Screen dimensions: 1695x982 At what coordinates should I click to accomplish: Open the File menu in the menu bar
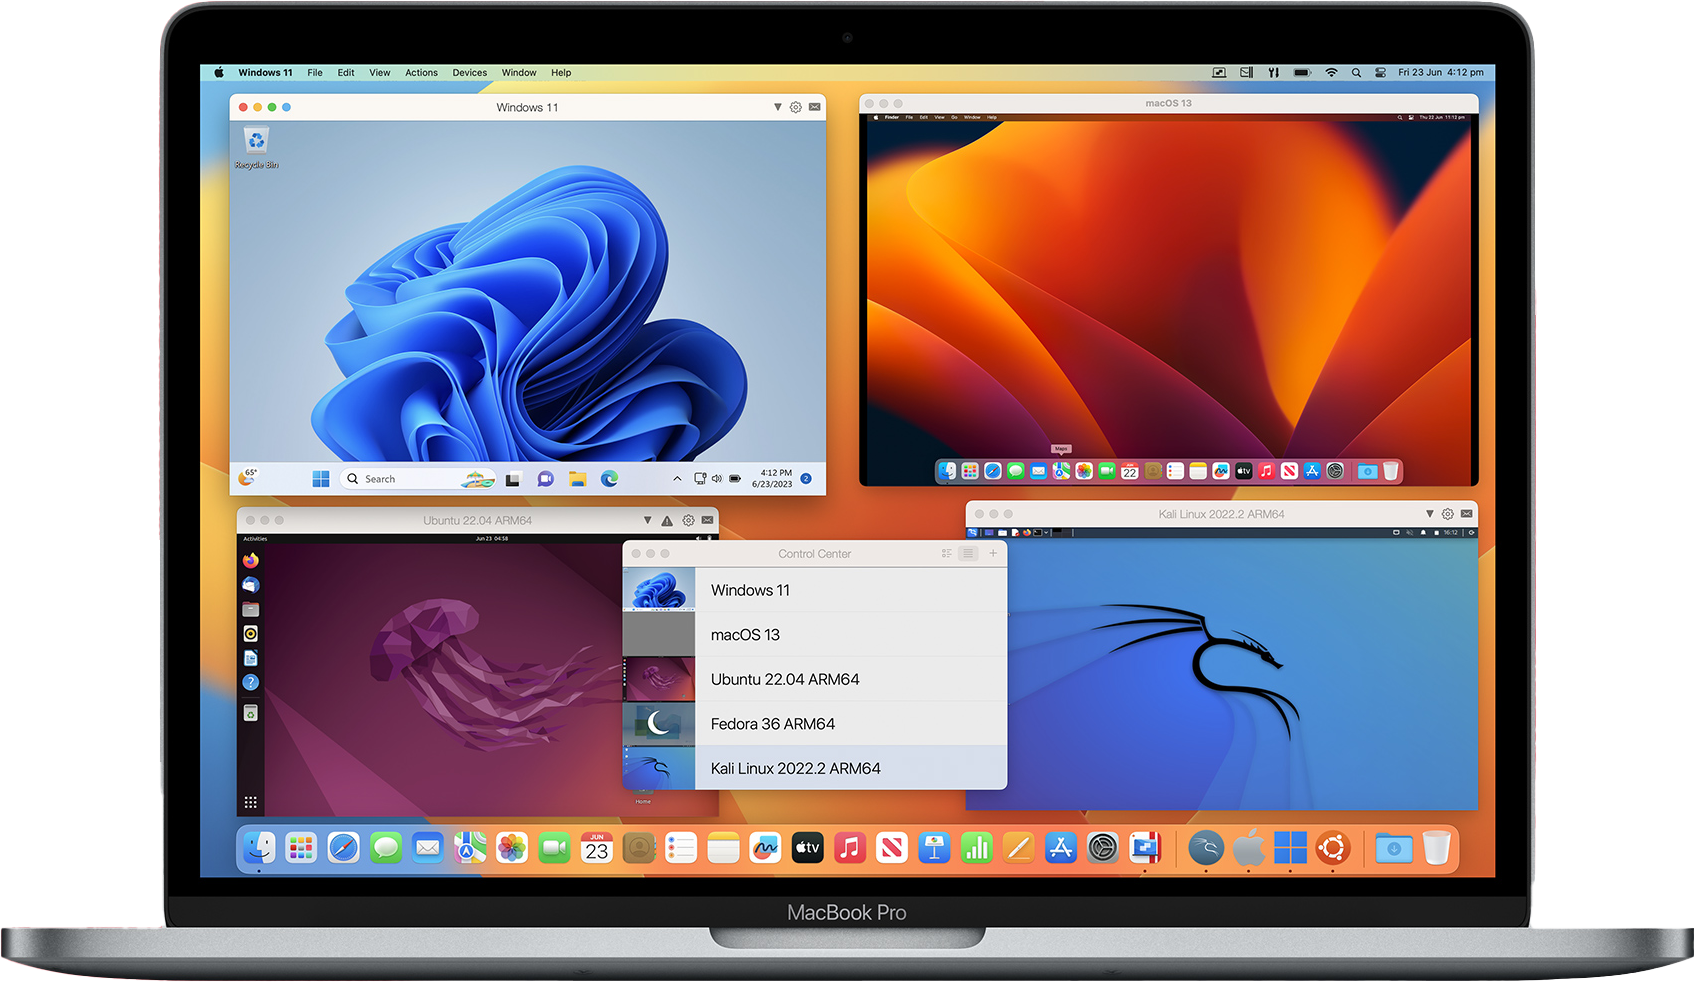pos(315,73)
